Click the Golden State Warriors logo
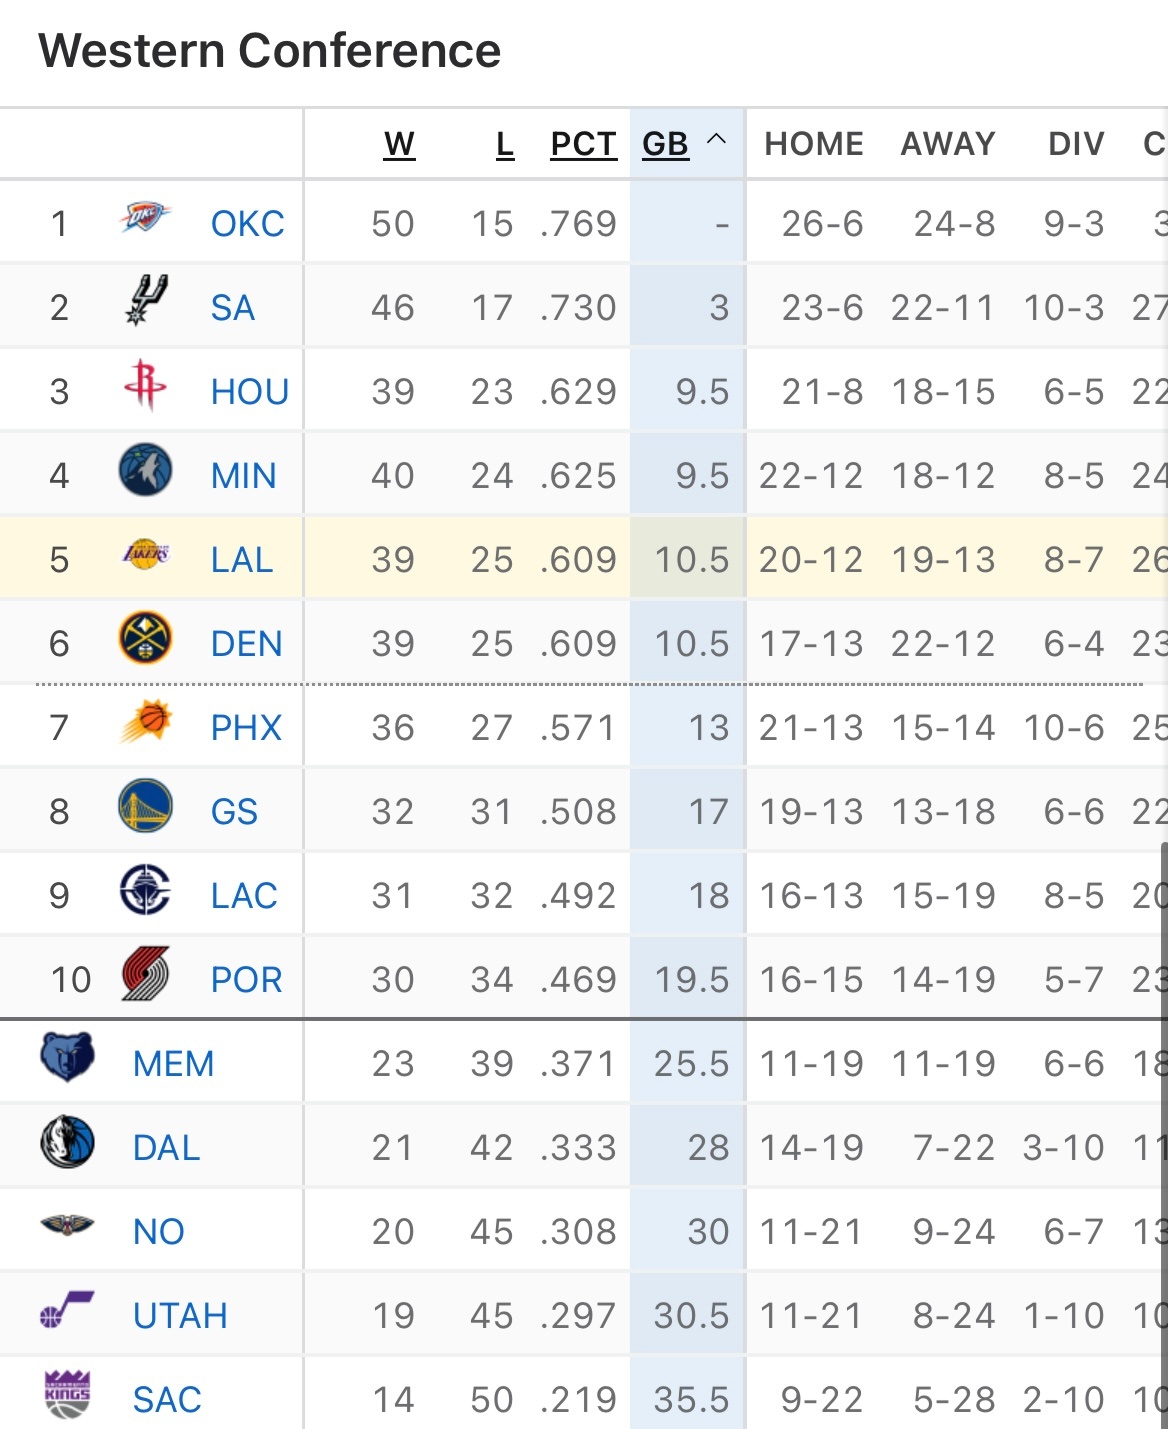 (145, 807)
